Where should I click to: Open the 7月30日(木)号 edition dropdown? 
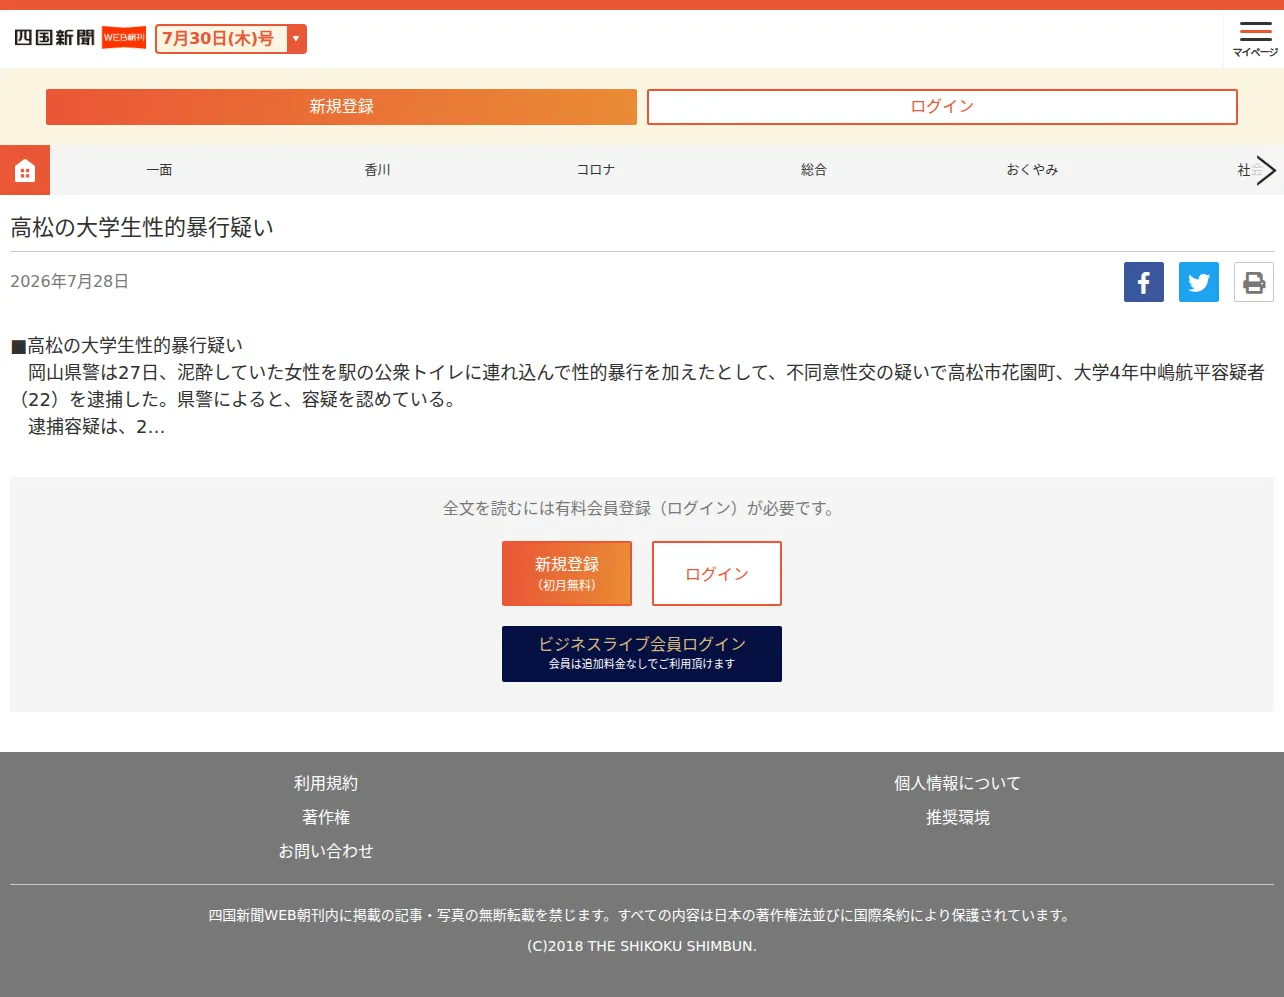tap(231, 39)
